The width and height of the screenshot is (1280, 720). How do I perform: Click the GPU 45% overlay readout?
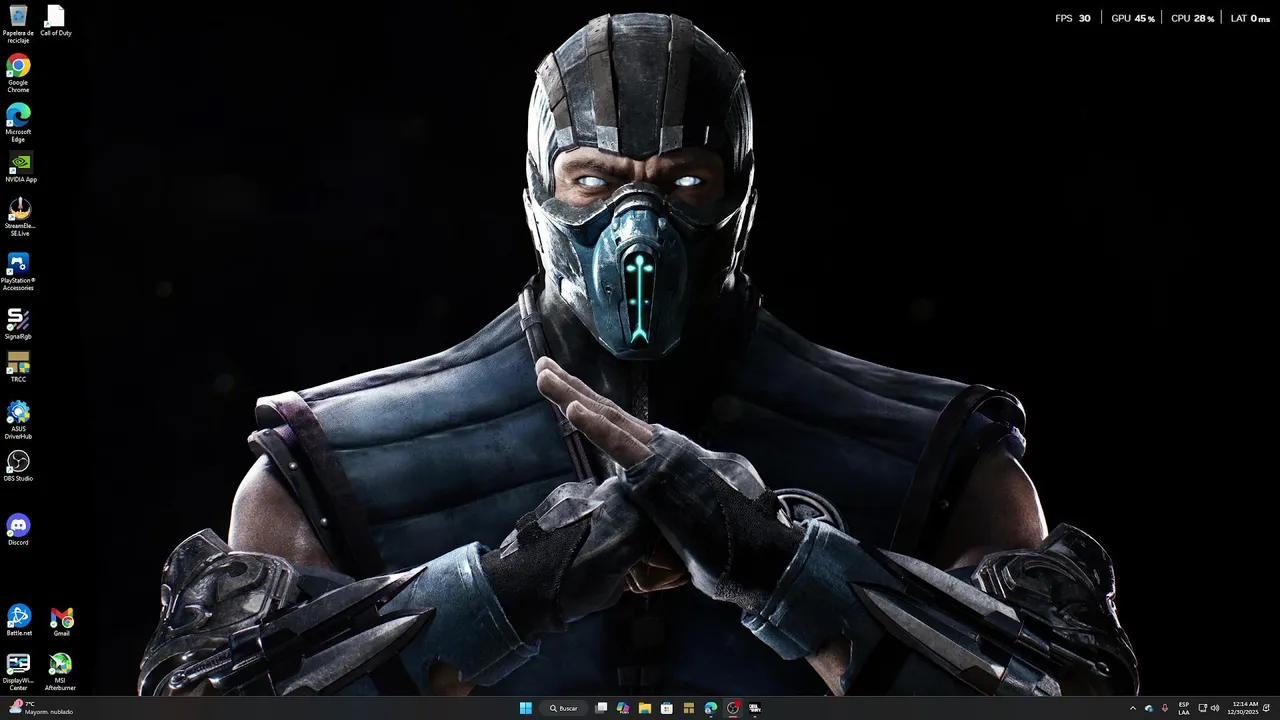click(1133, 18)
